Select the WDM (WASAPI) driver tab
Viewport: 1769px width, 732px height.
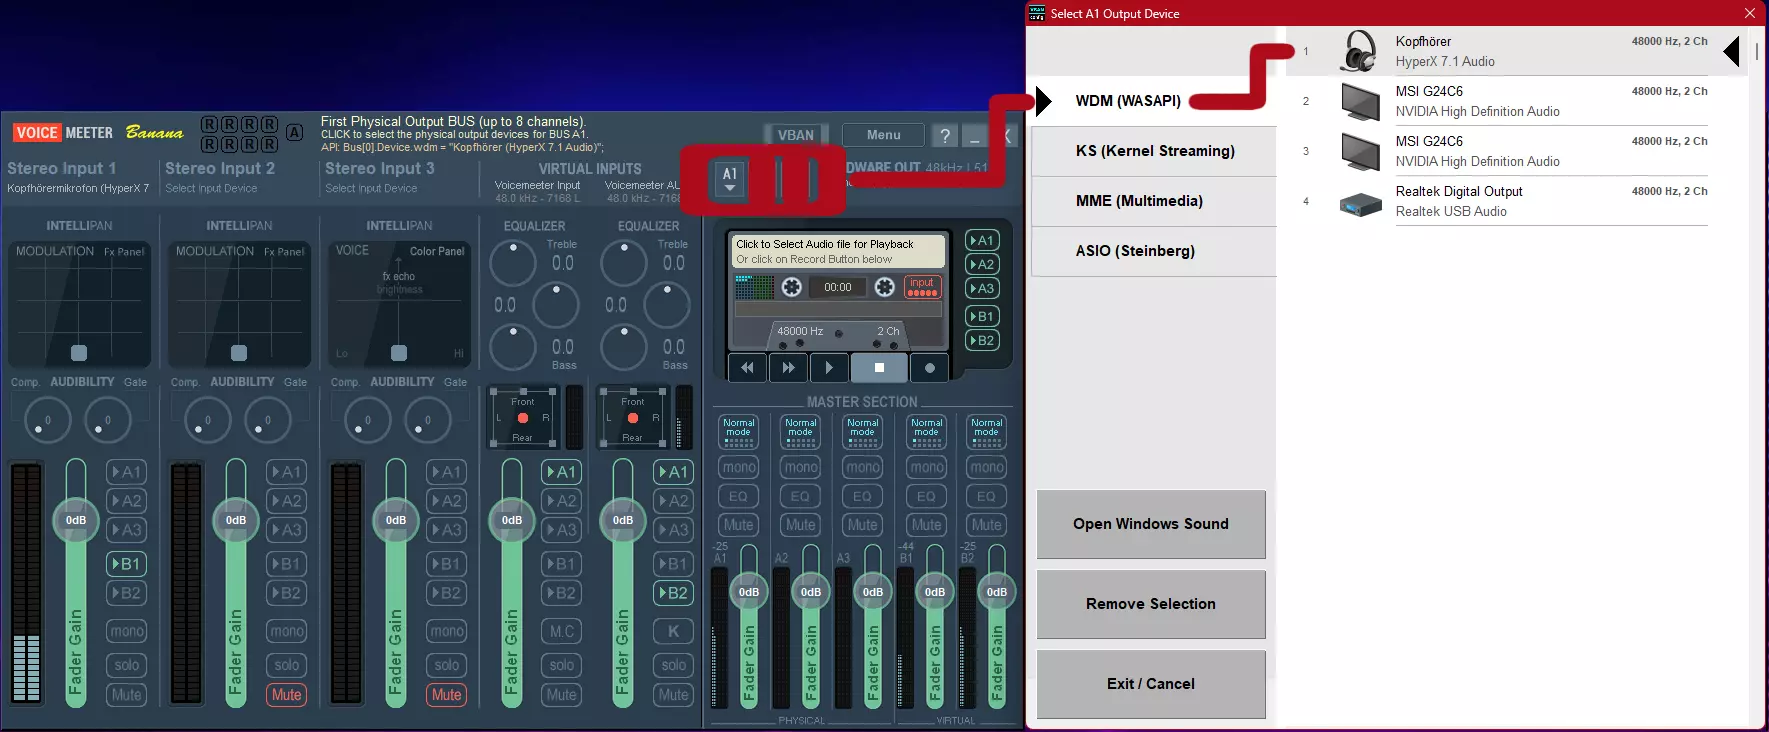tap(1154, 101)
